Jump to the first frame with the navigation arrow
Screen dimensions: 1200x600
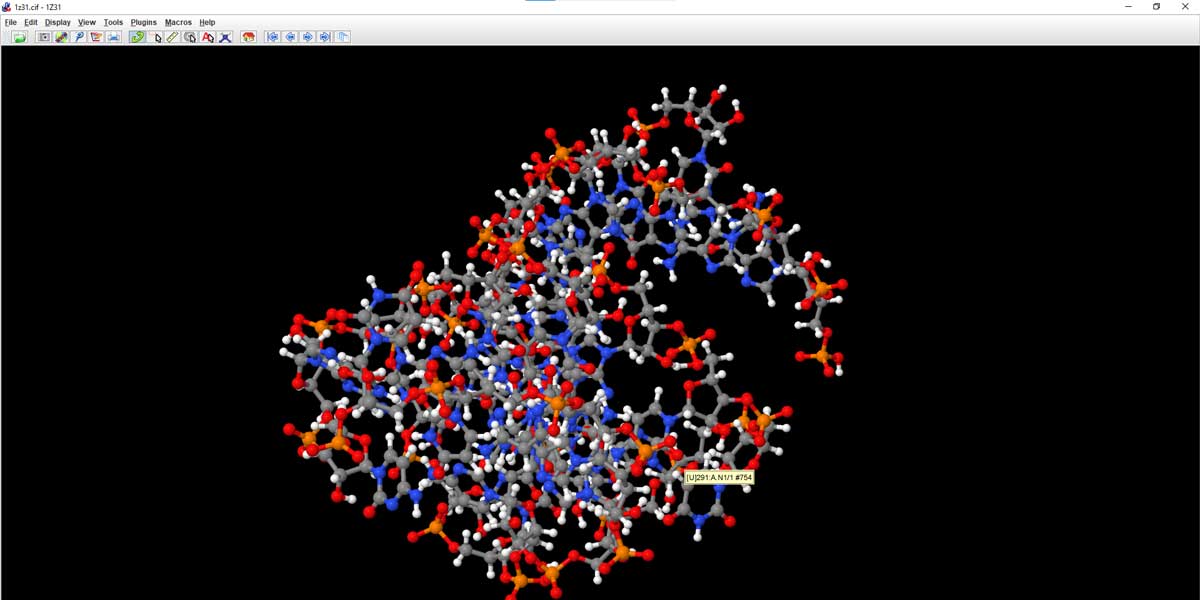(x=272, y=36)
